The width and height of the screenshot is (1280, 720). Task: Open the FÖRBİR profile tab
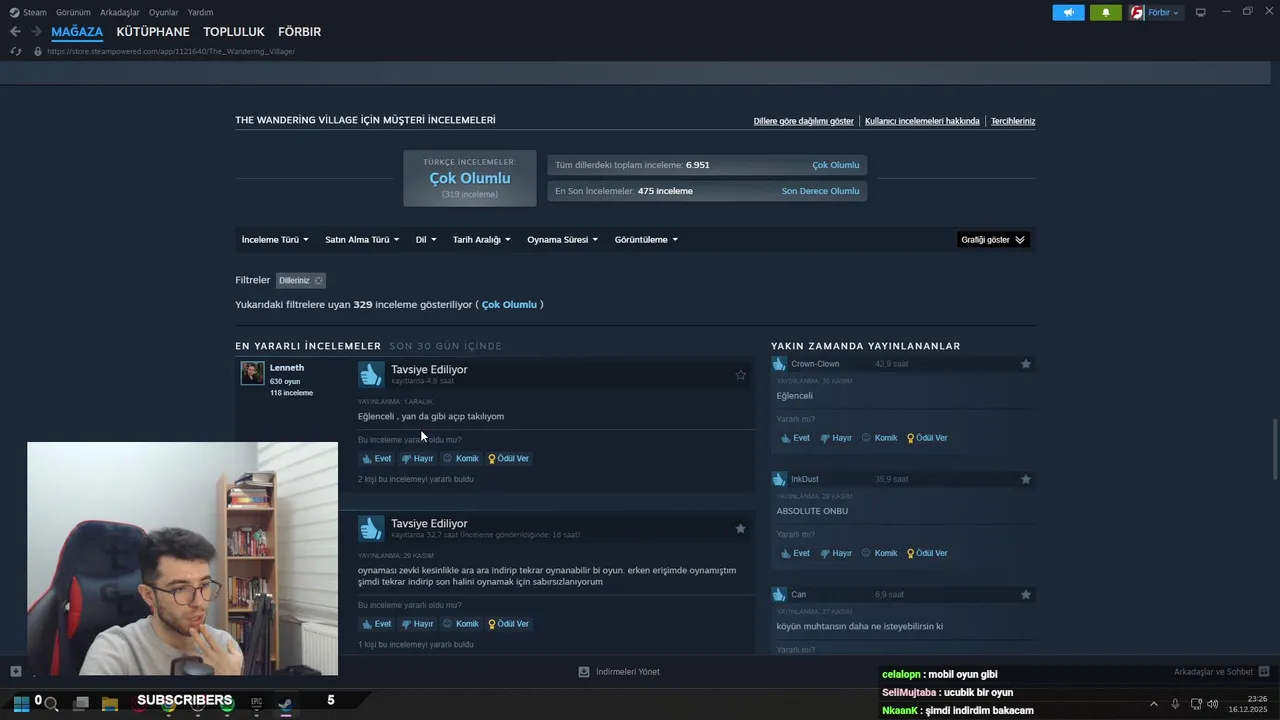pos(300,32)
